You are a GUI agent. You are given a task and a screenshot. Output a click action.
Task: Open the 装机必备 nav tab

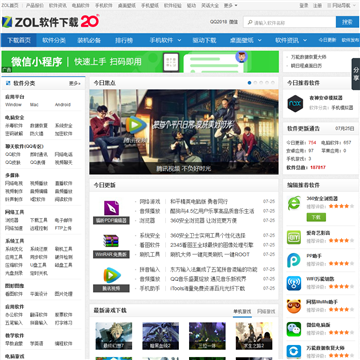pyautogui.click(x=89, y=40)
